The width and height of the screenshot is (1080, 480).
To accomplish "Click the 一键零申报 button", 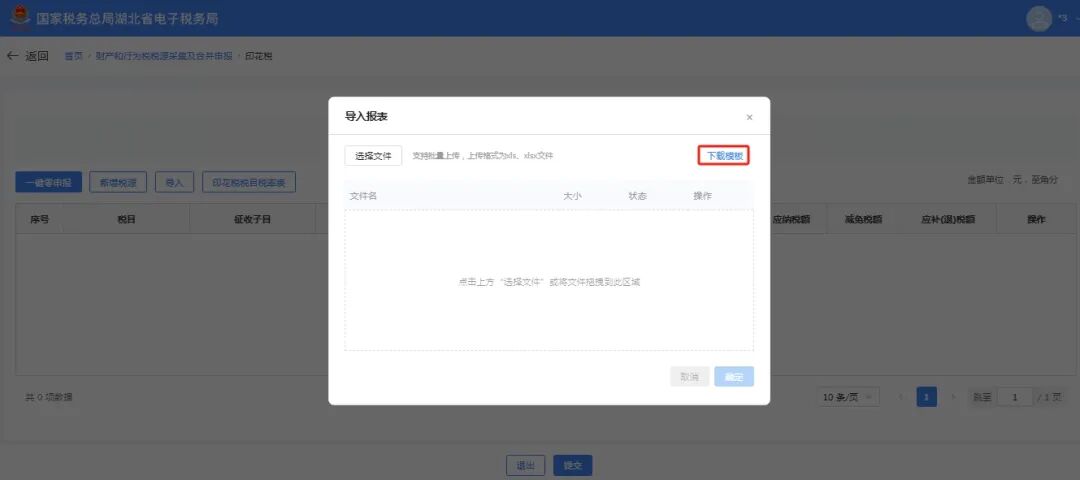I will tap(49, 182).
